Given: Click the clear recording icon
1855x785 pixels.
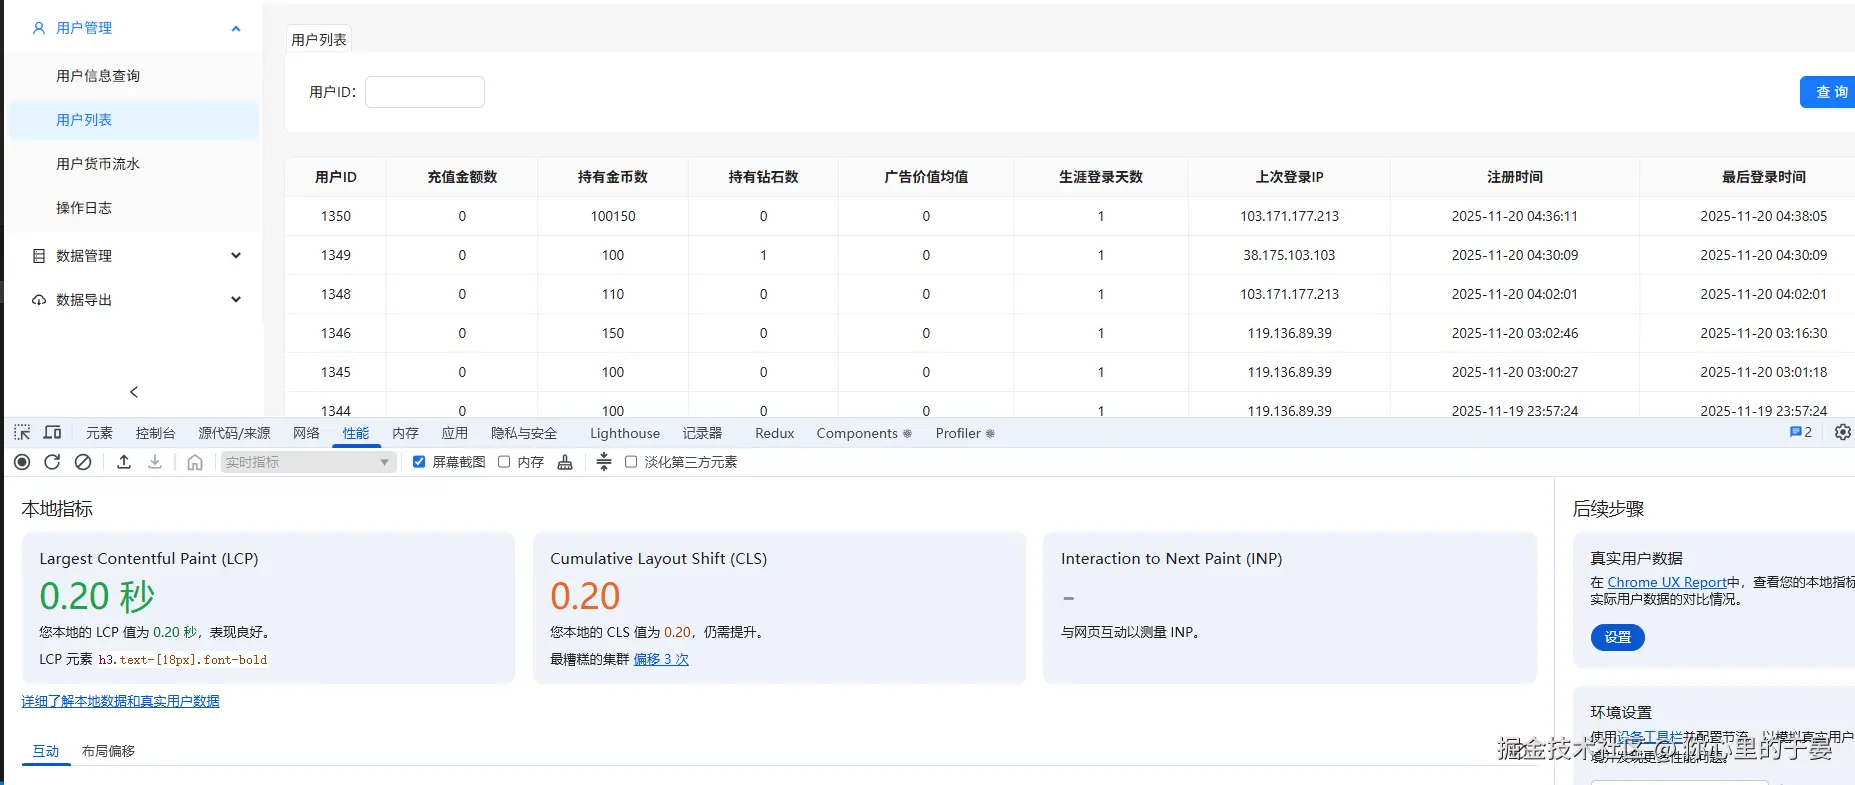Looking at the screenshot, I should [x=83, y=462].
